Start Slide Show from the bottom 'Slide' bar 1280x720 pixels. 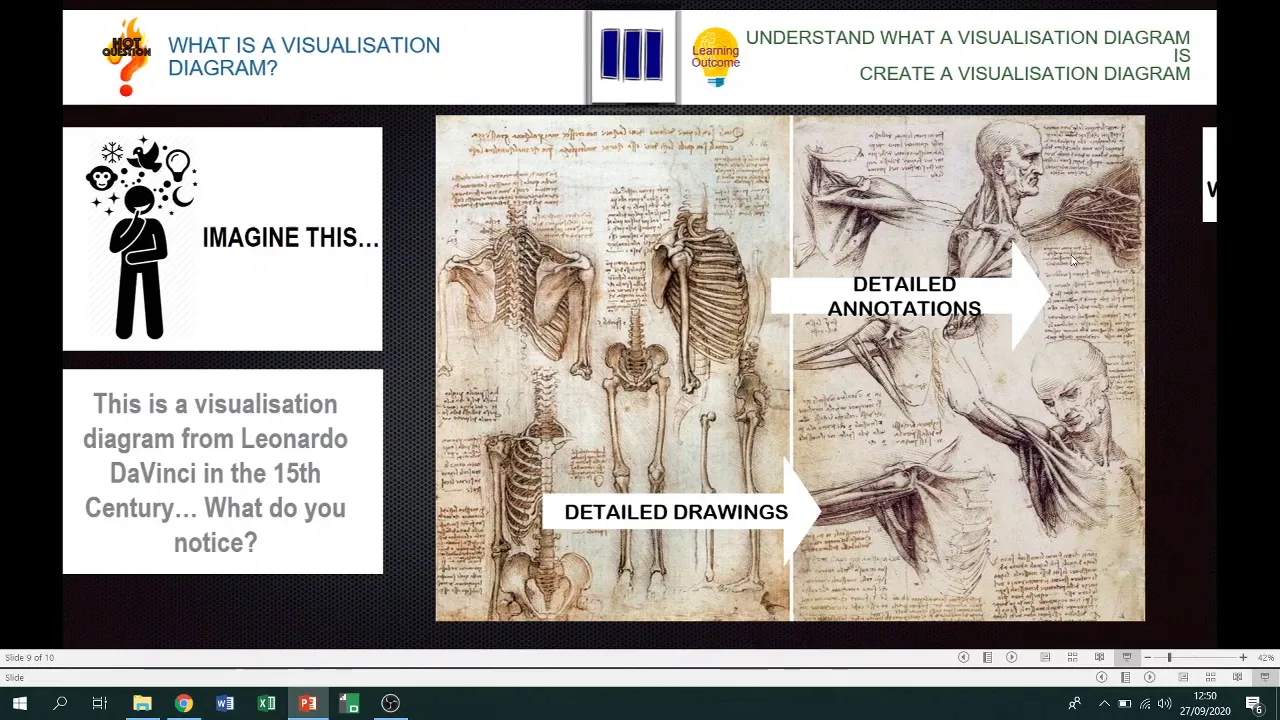[1265, 677]
